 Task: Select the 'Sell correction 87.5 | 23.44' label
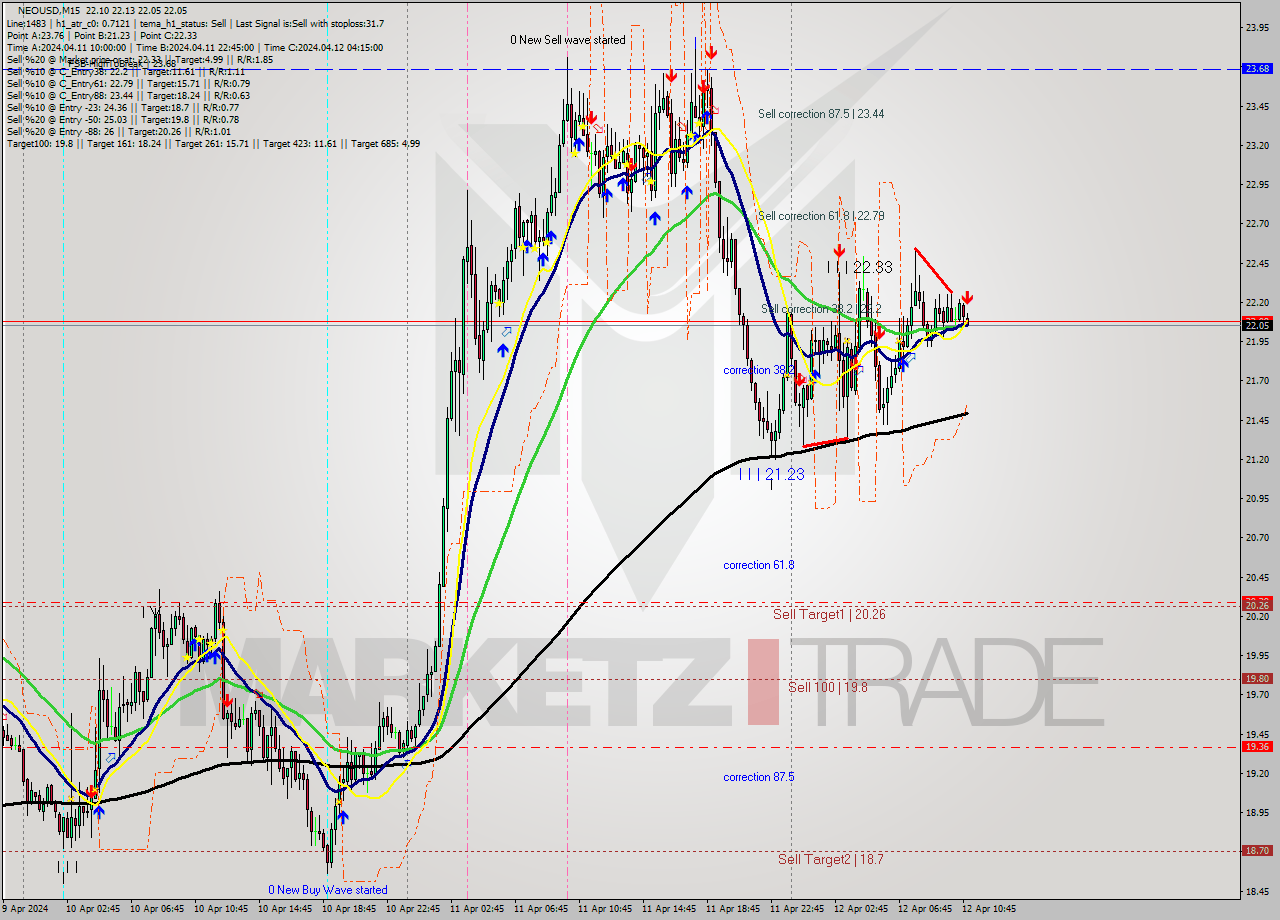point(821,114)
